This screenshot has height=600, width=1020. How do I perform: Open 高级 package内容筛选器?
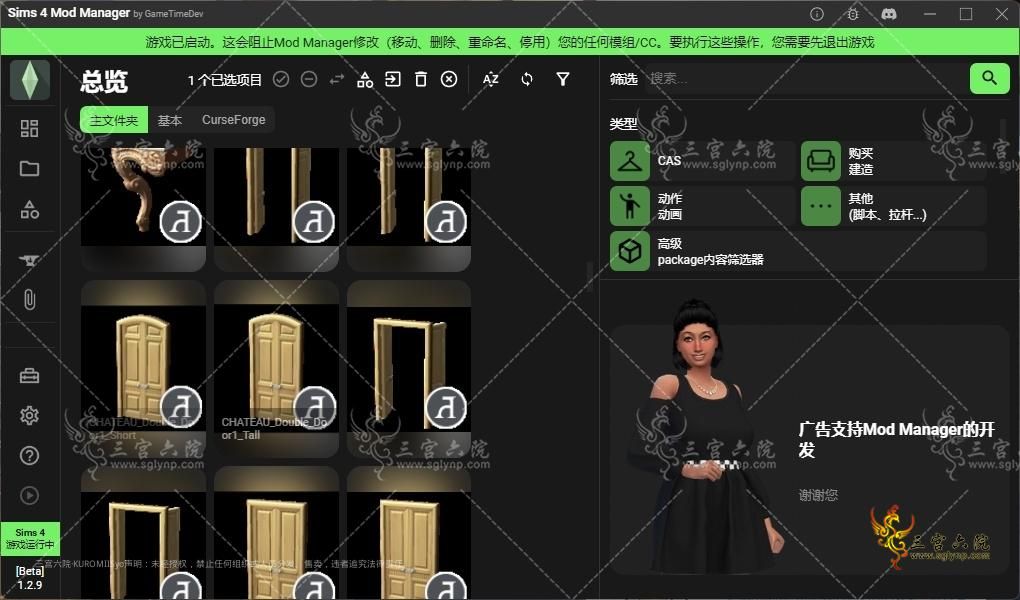coord(798,251)
